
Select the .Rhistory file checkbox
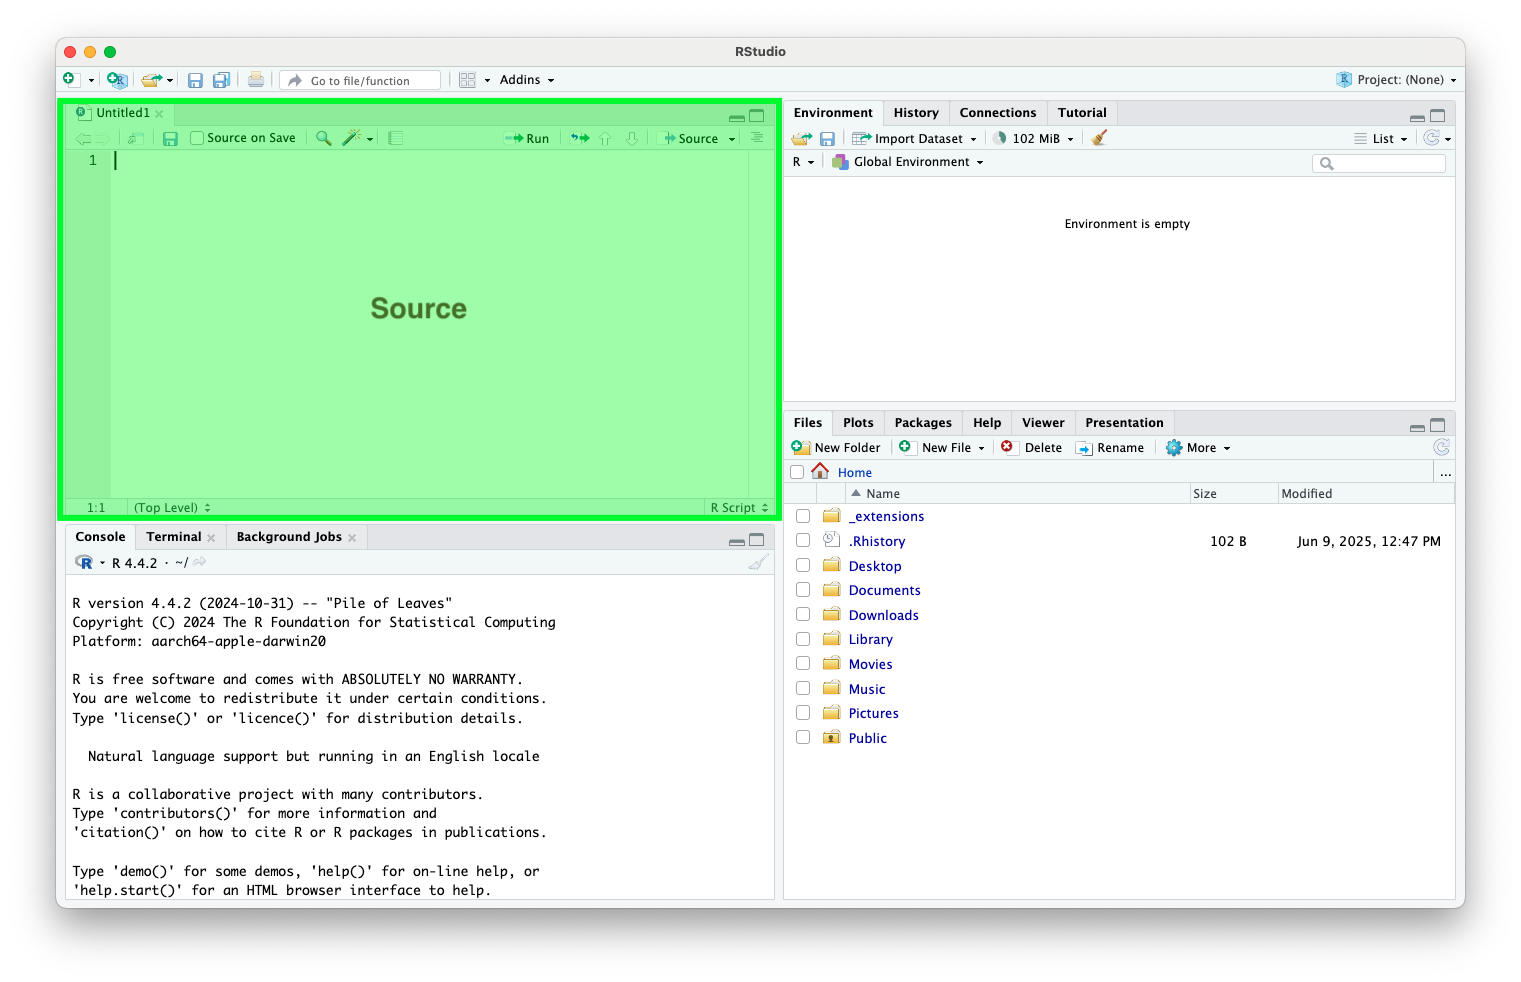tap(803, 541)
